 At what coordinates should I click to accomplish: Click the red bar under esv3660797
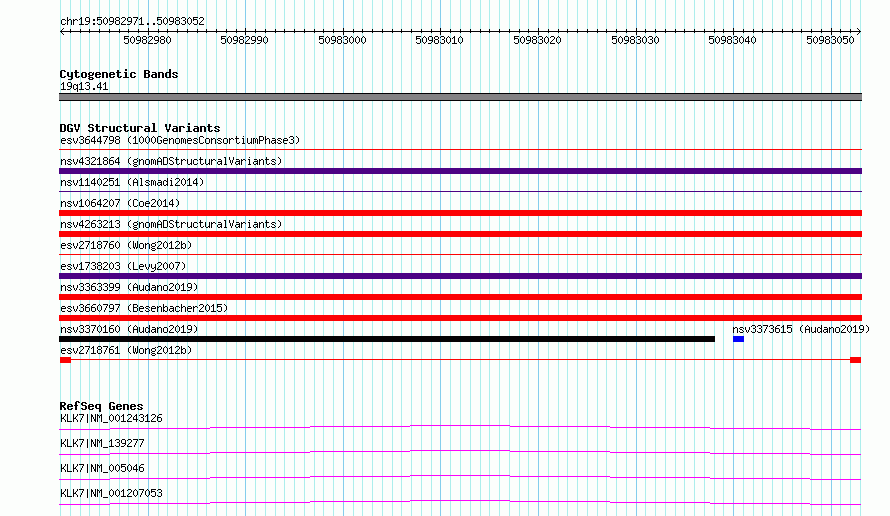[460, 318]
